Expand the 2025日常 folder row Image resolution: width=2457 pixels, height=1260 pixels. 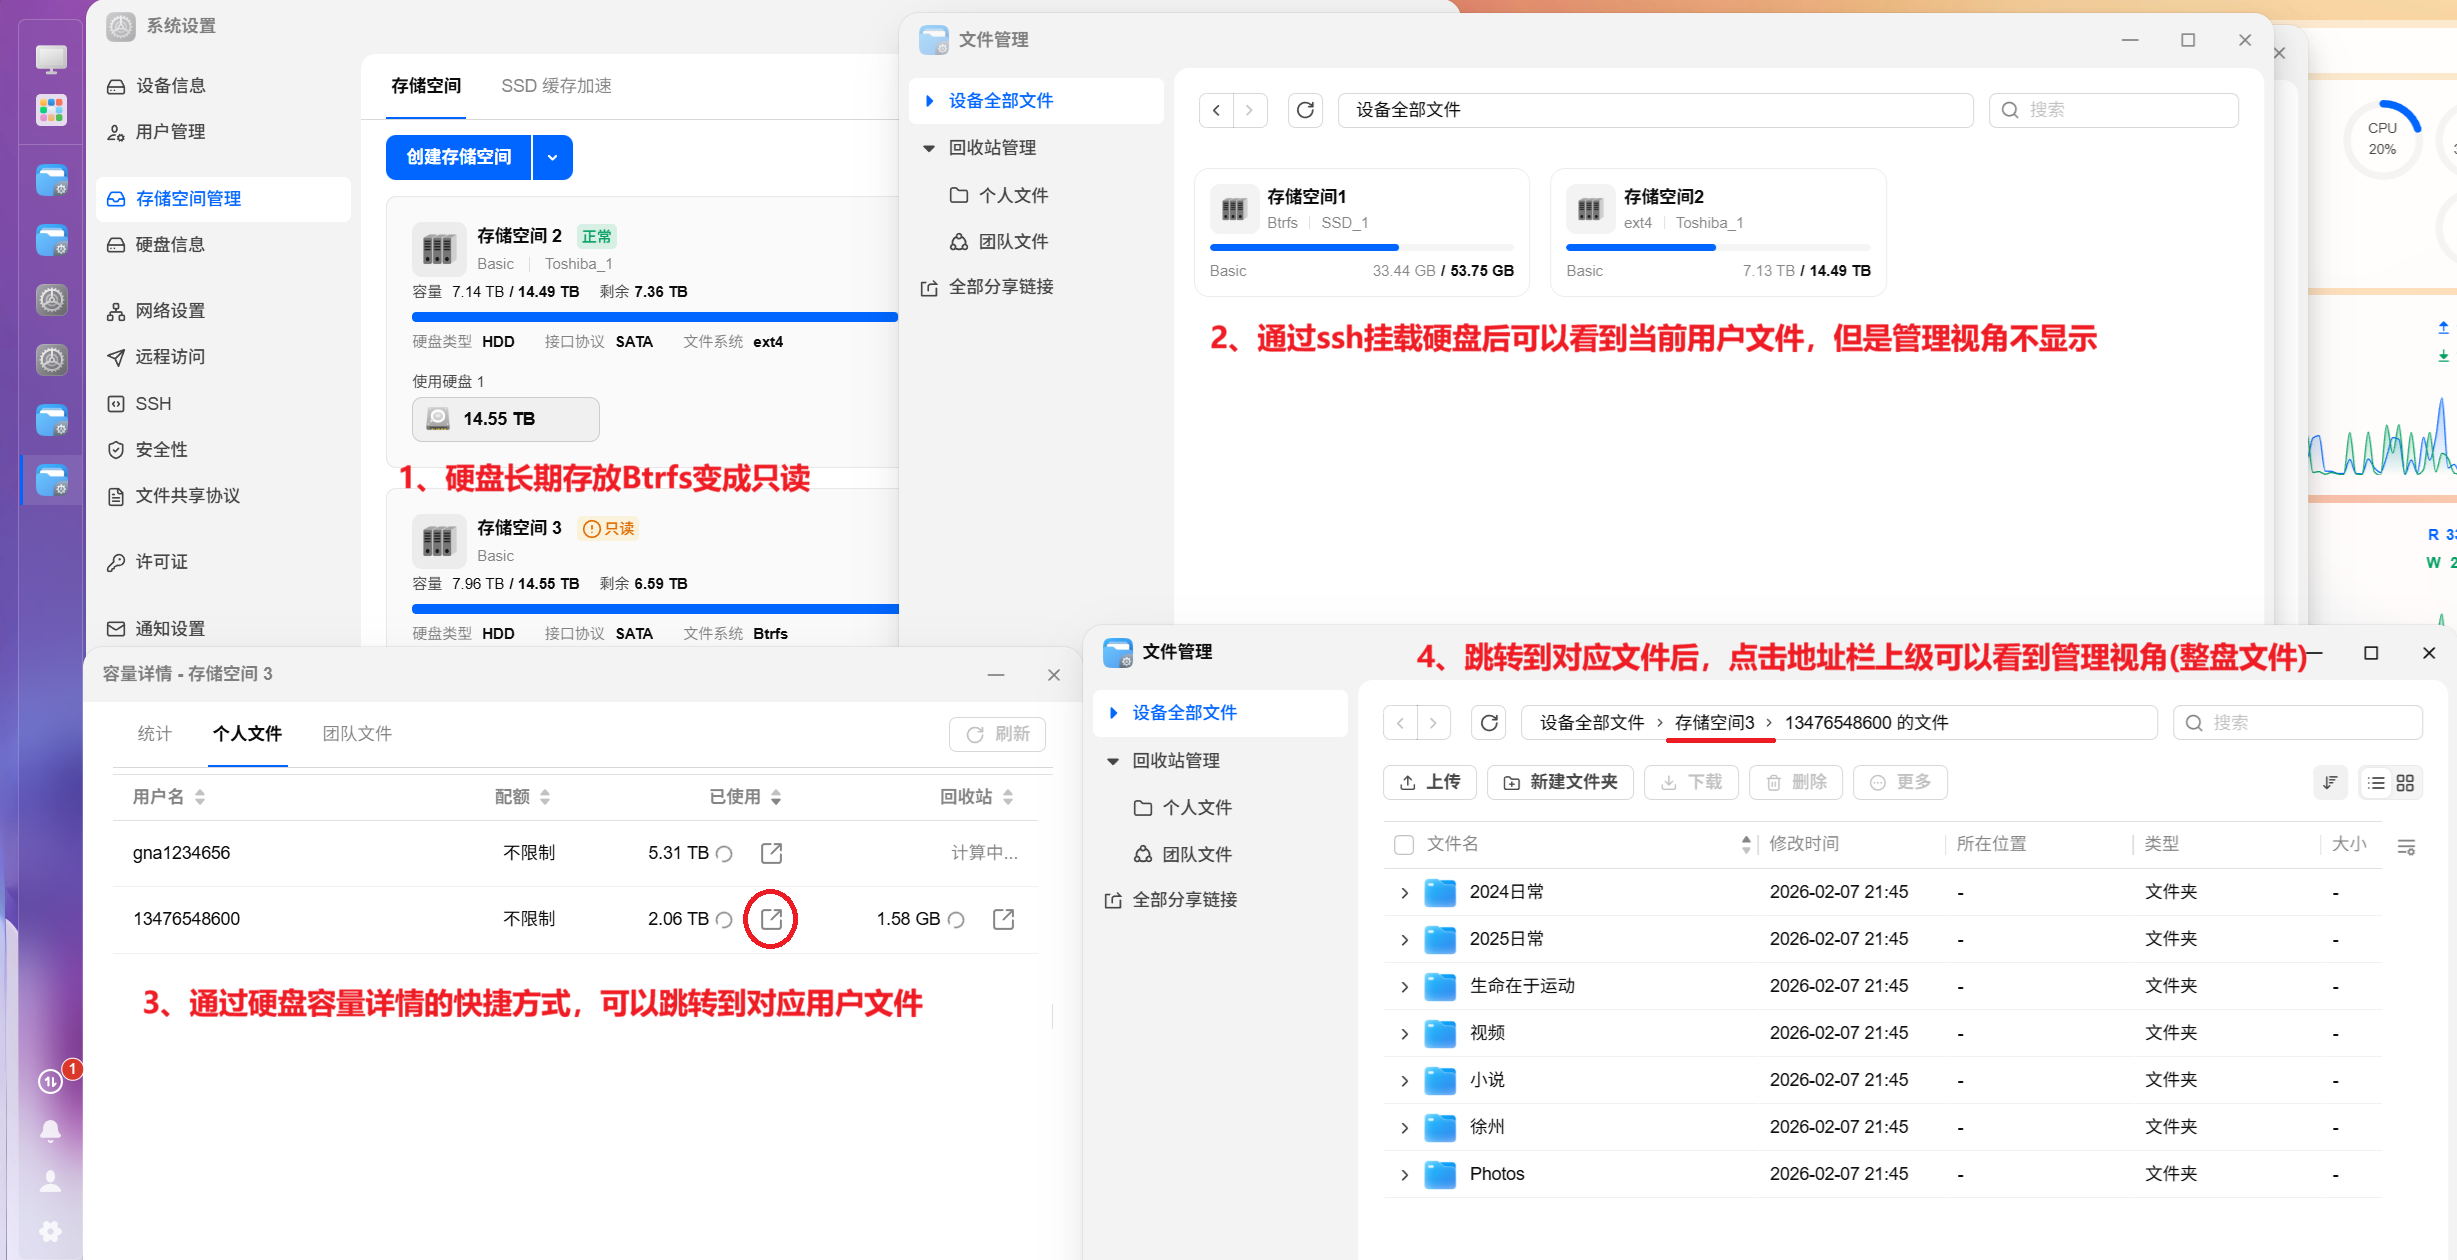pyautogui.click(x=1404, y=939)
